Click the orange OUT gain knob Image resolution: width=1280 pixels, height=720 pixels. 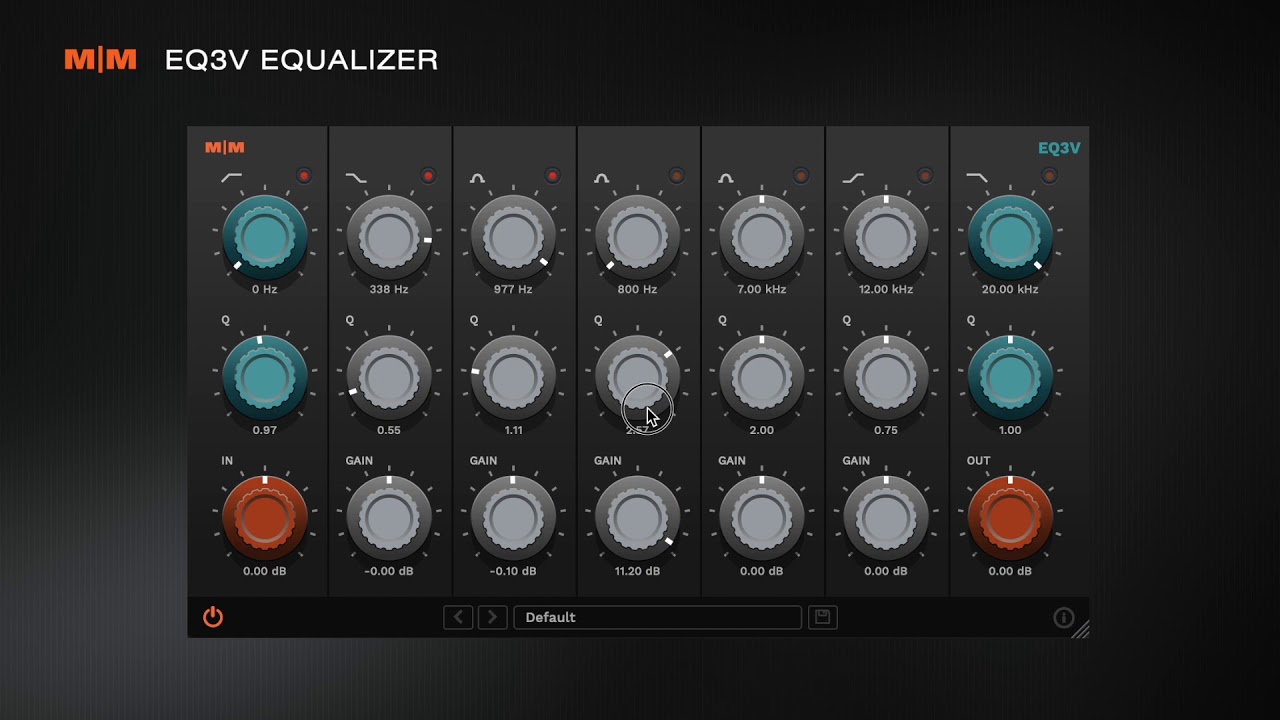[1010, 519]
